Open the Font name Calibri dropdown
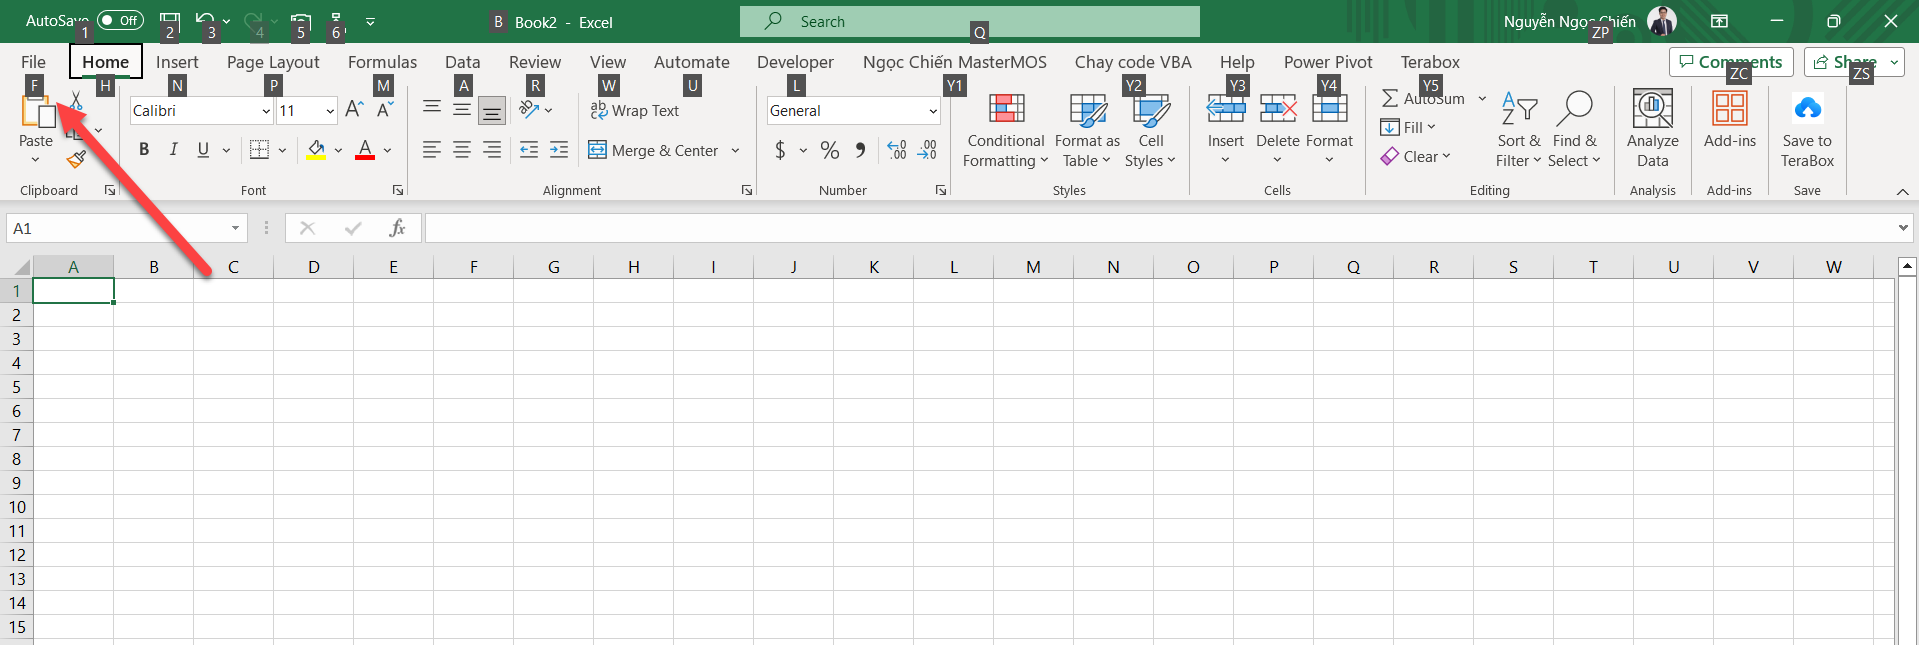This screenshot has width=1919, height=645. point(266,111)
